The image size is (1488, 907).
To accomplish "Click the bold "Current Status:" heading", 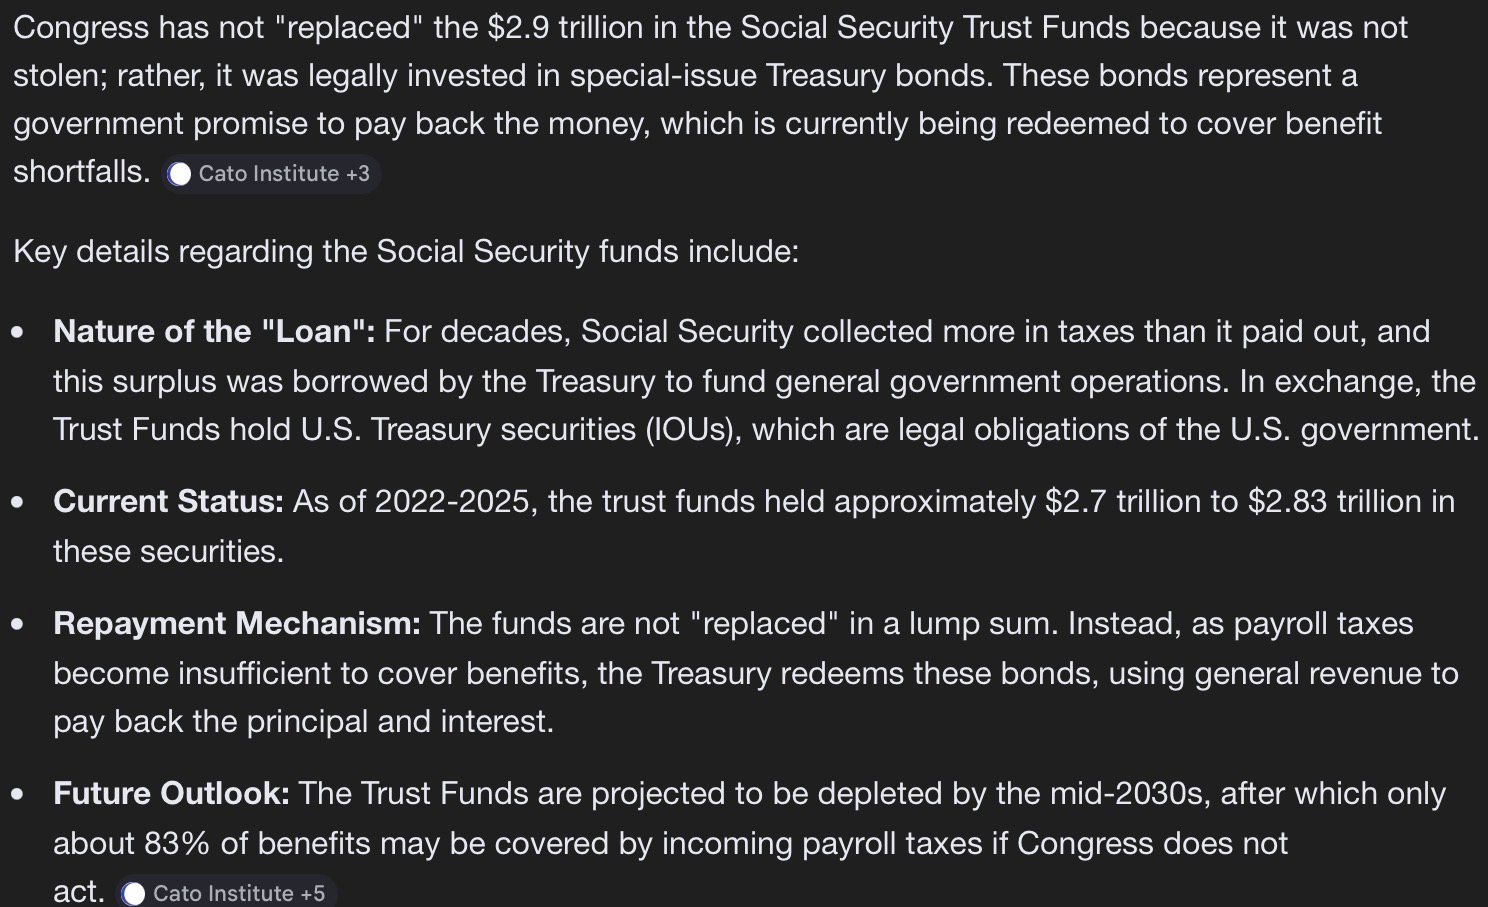I will click(168, 501).
